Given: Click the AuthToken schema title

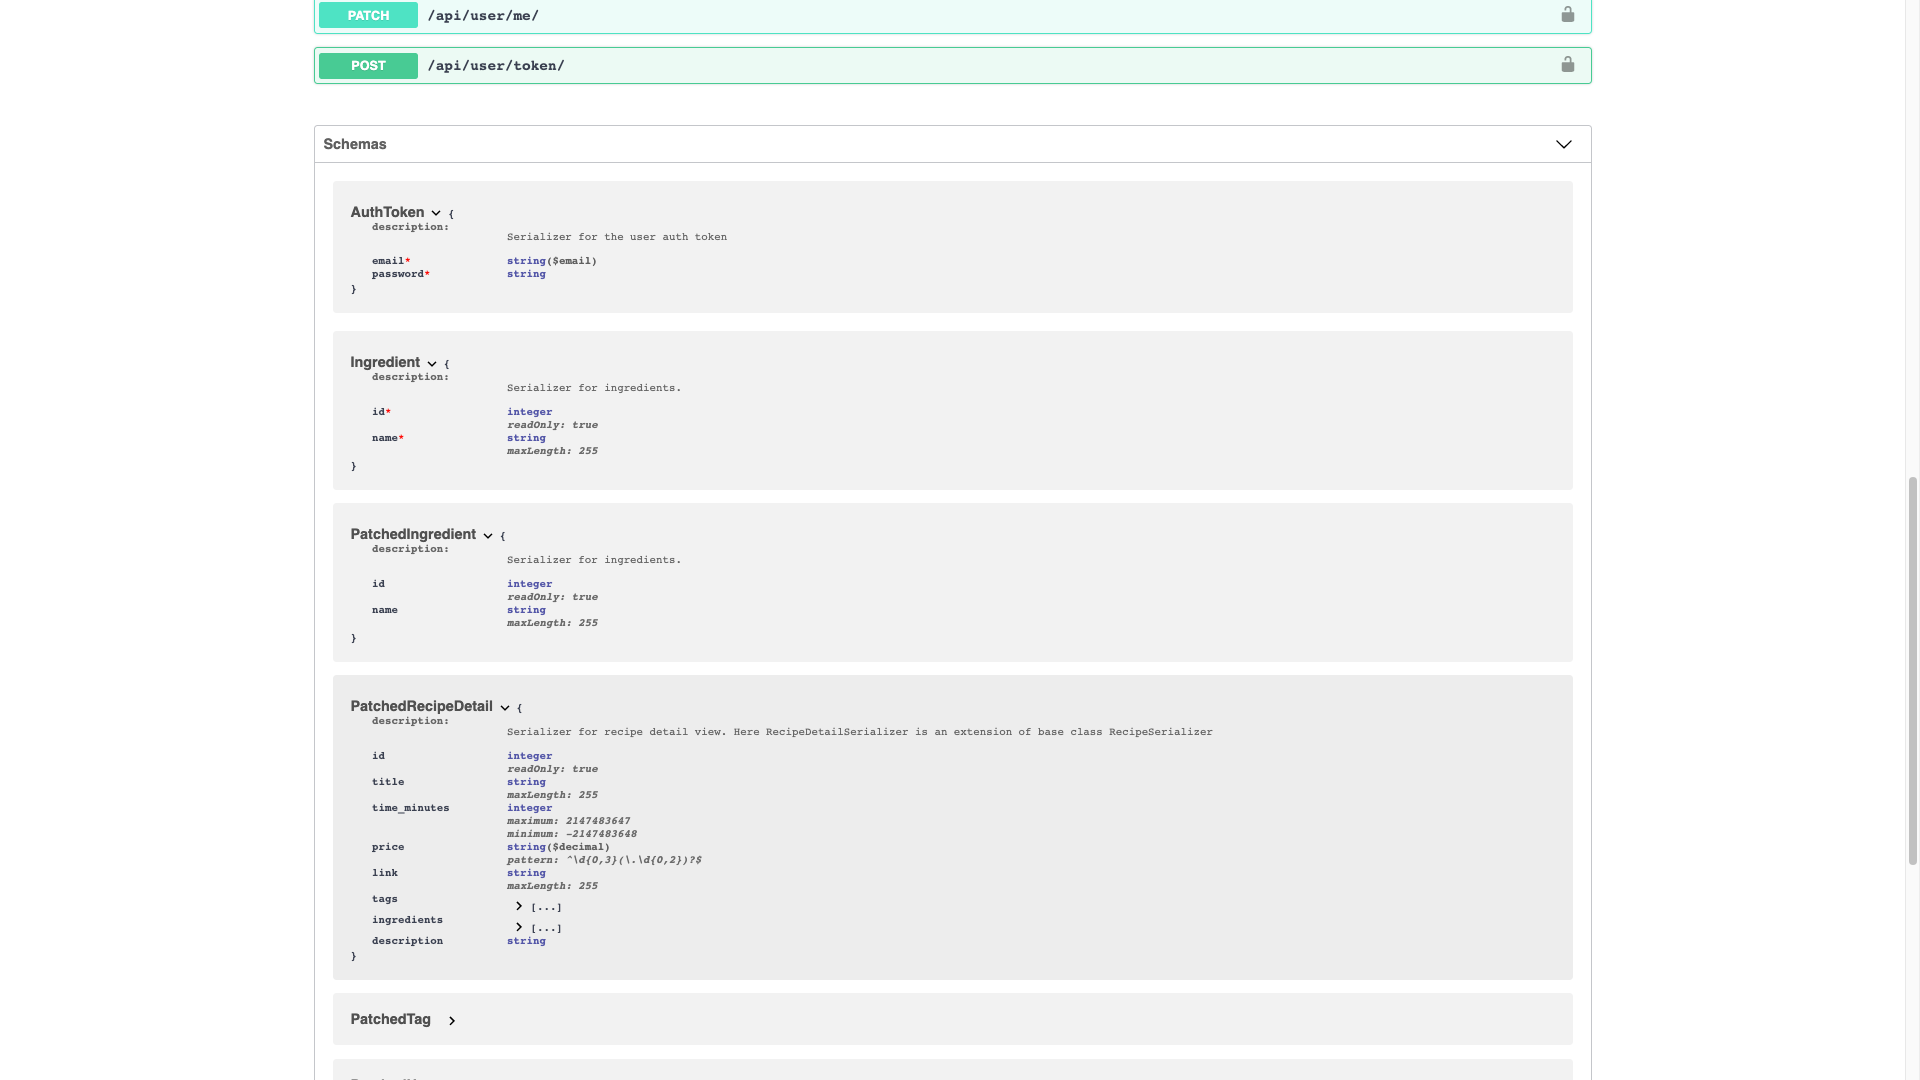Looking at the screenshot, I should point(388,212).
